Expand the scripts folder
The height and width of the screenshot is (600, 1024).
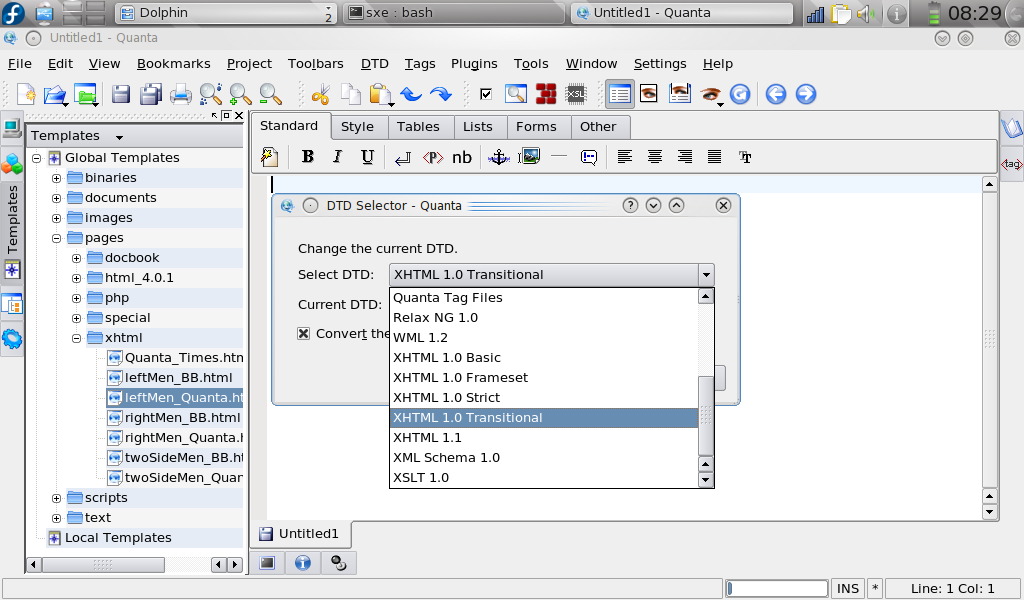pos(56,498)
